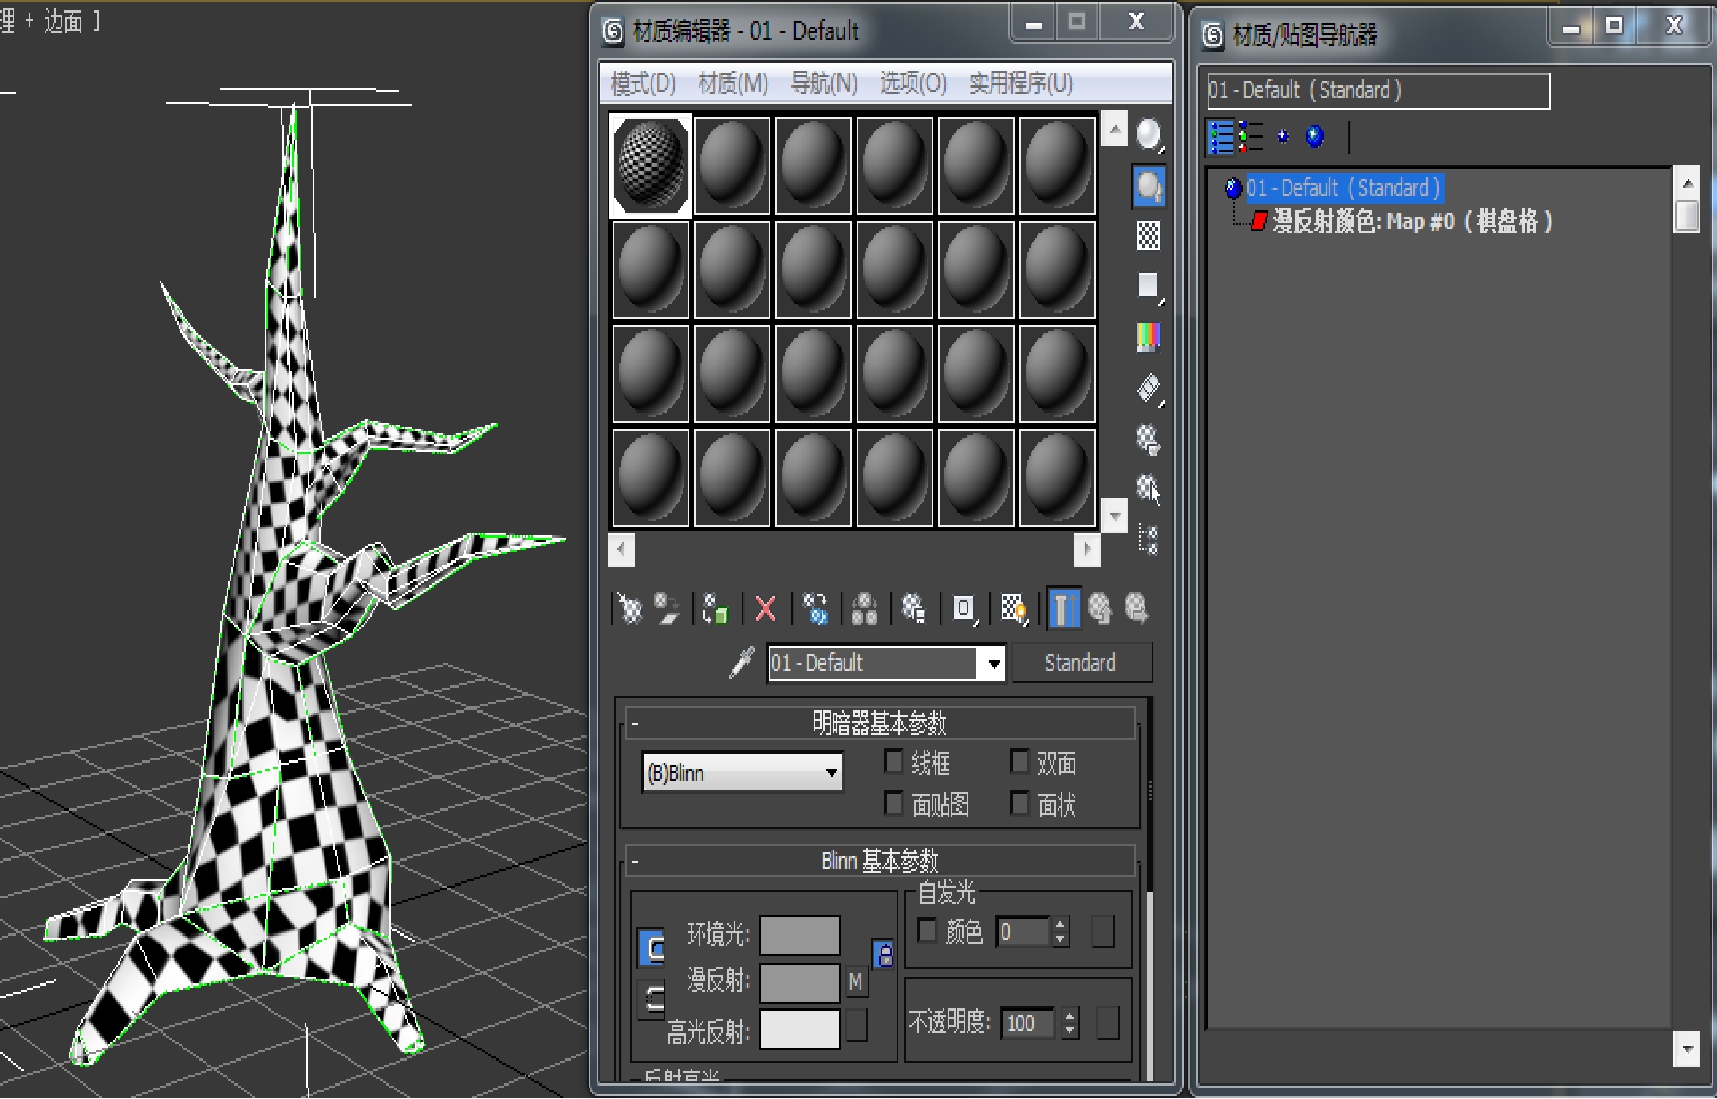Viewport: 1717px width, 1099px height.
Task: Open the Material ID Channel flyout
Action: pos(964,609)
